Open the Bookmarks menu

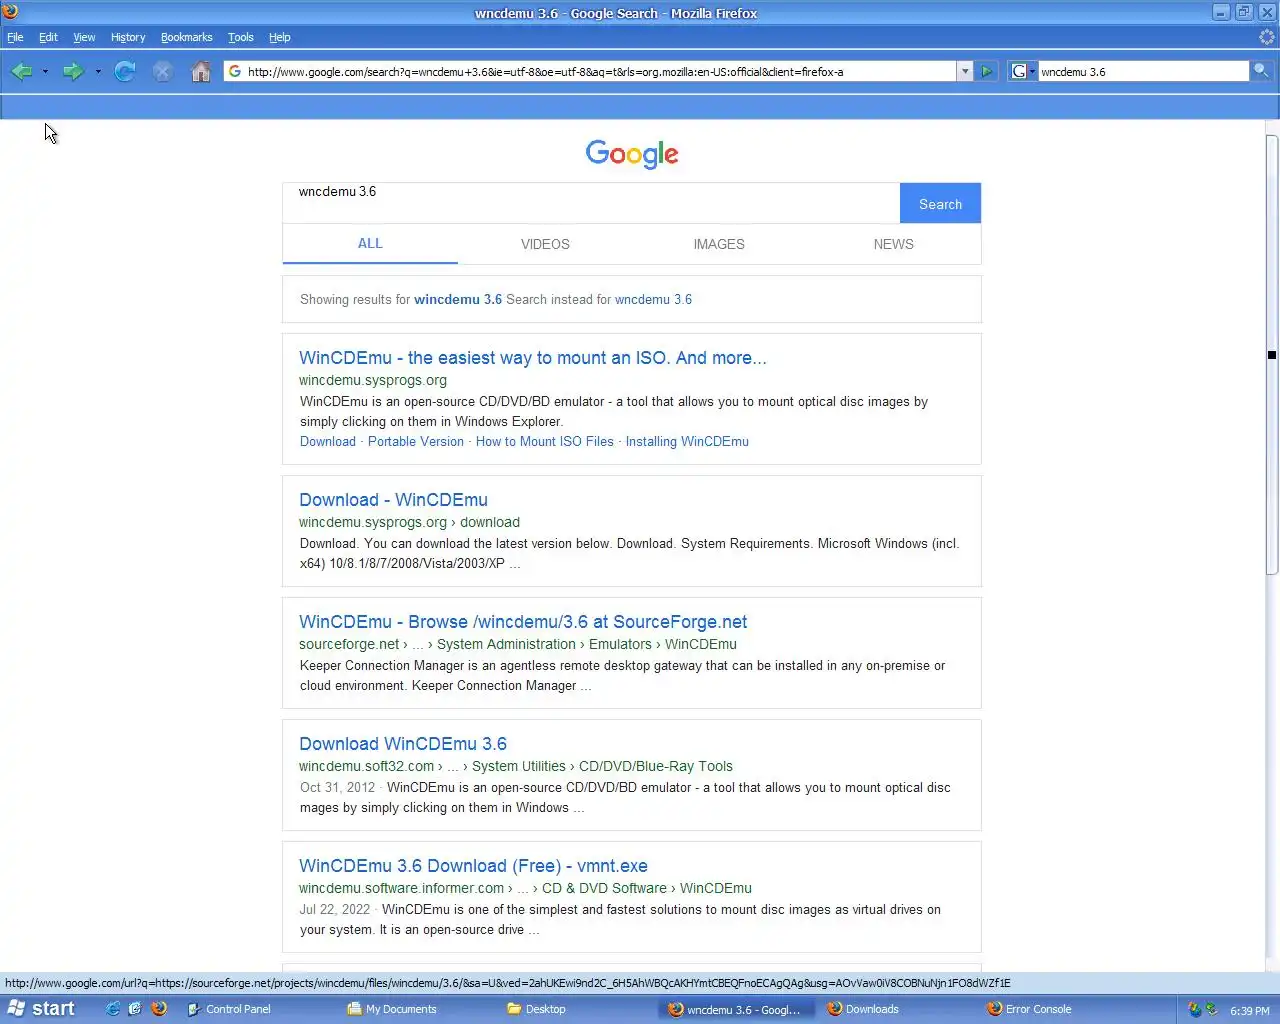(x=187, y=37)
